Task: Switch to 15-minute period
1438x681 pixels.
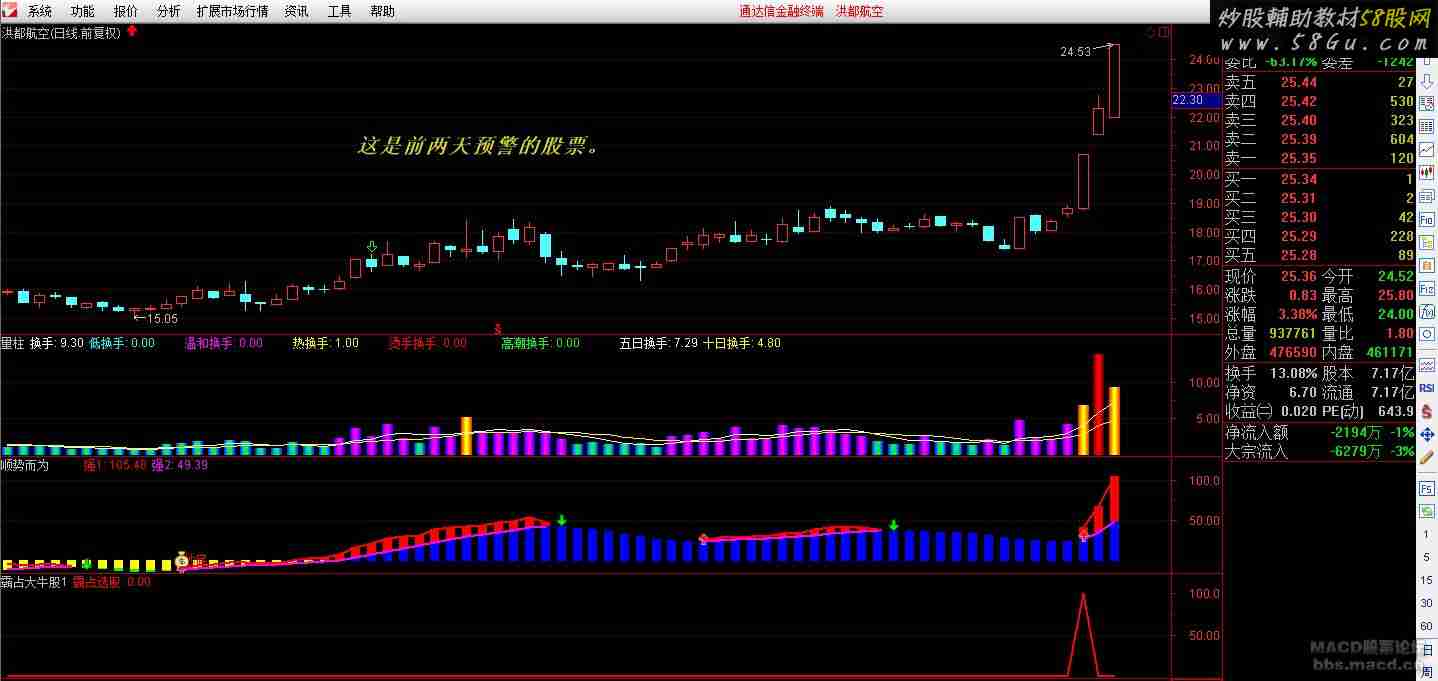Action: pyautogui.click(x=1427, y=580)
